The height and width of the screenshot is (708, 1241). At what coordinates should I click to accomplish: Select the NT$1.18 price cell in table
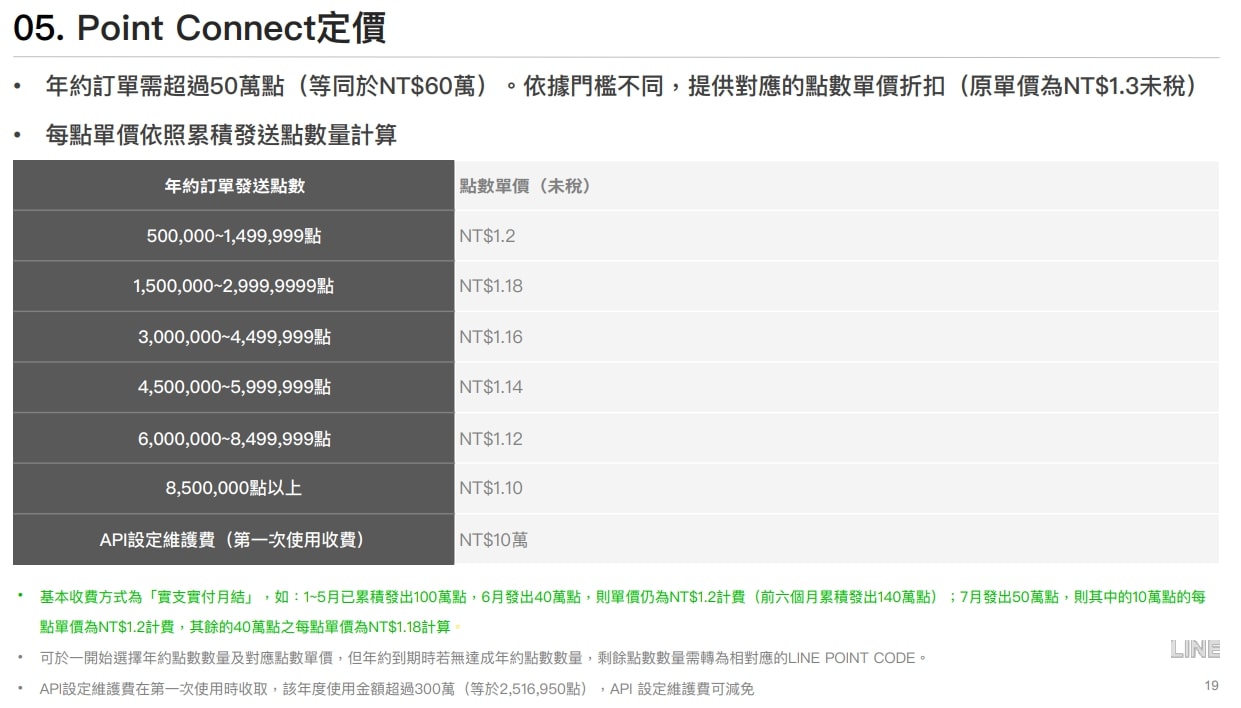[491, 286]
